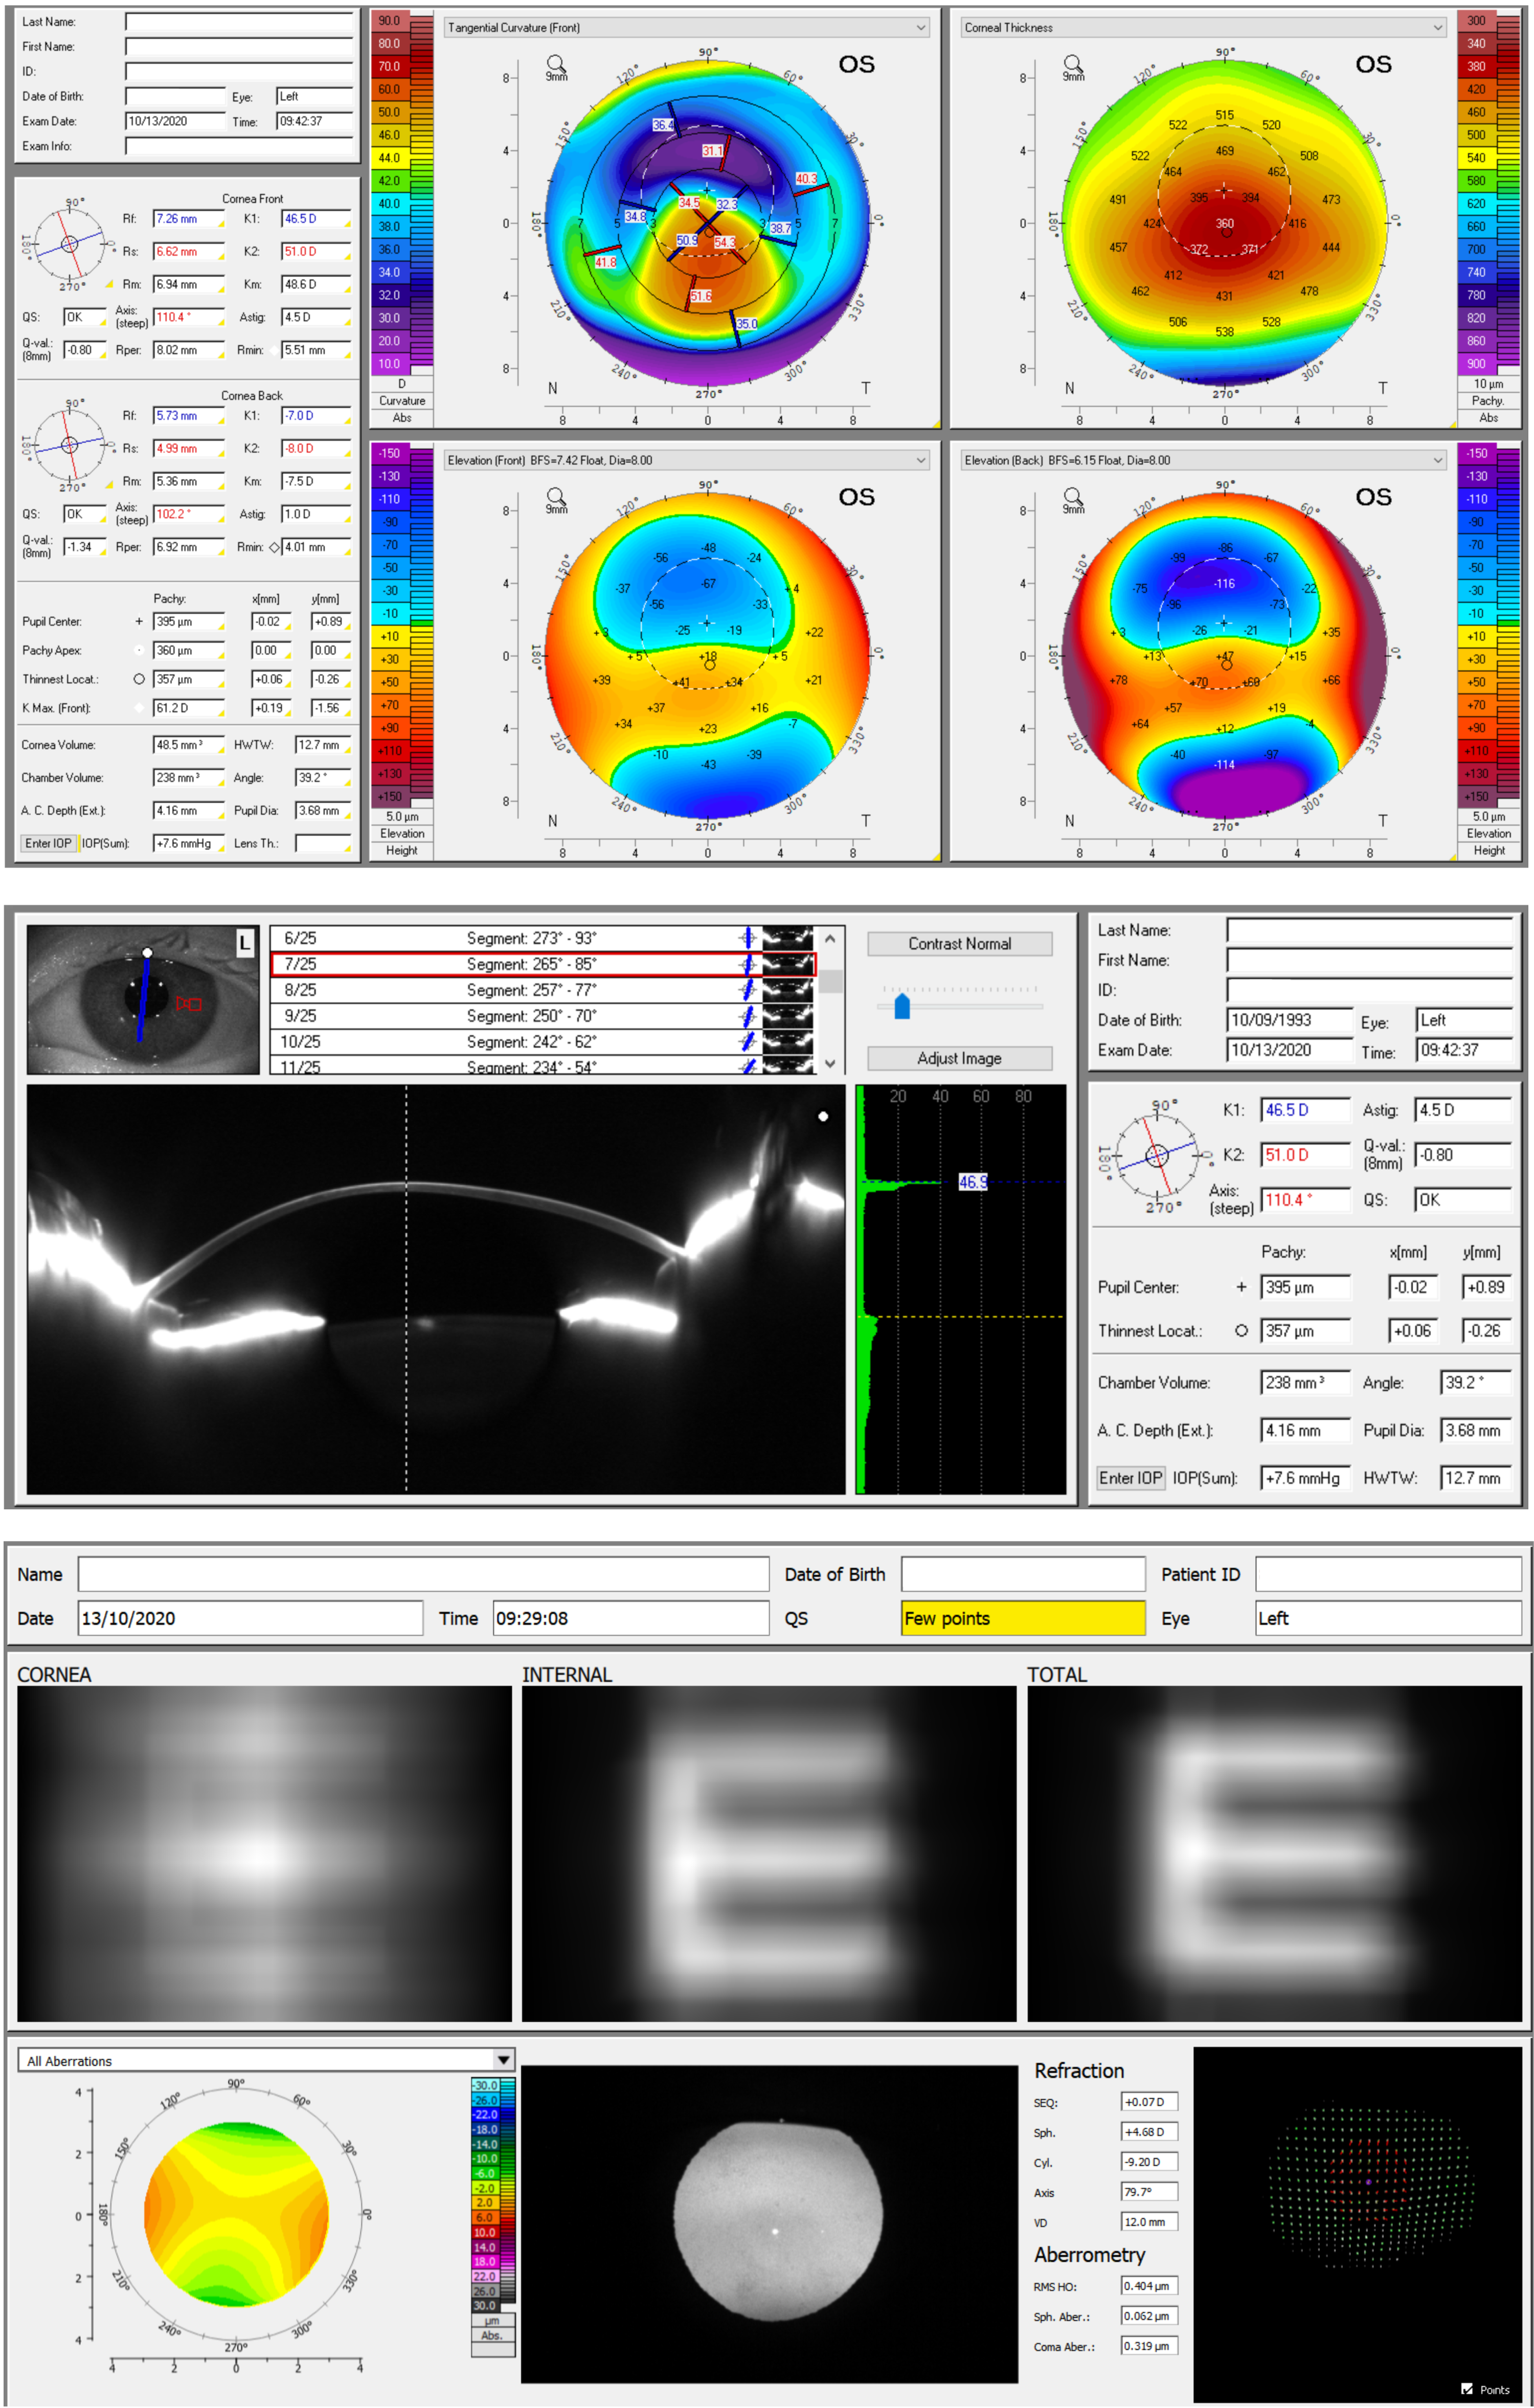Click the Contrast Normal button
This screenshot has width=1534, height=2408.
pos(959,944)
